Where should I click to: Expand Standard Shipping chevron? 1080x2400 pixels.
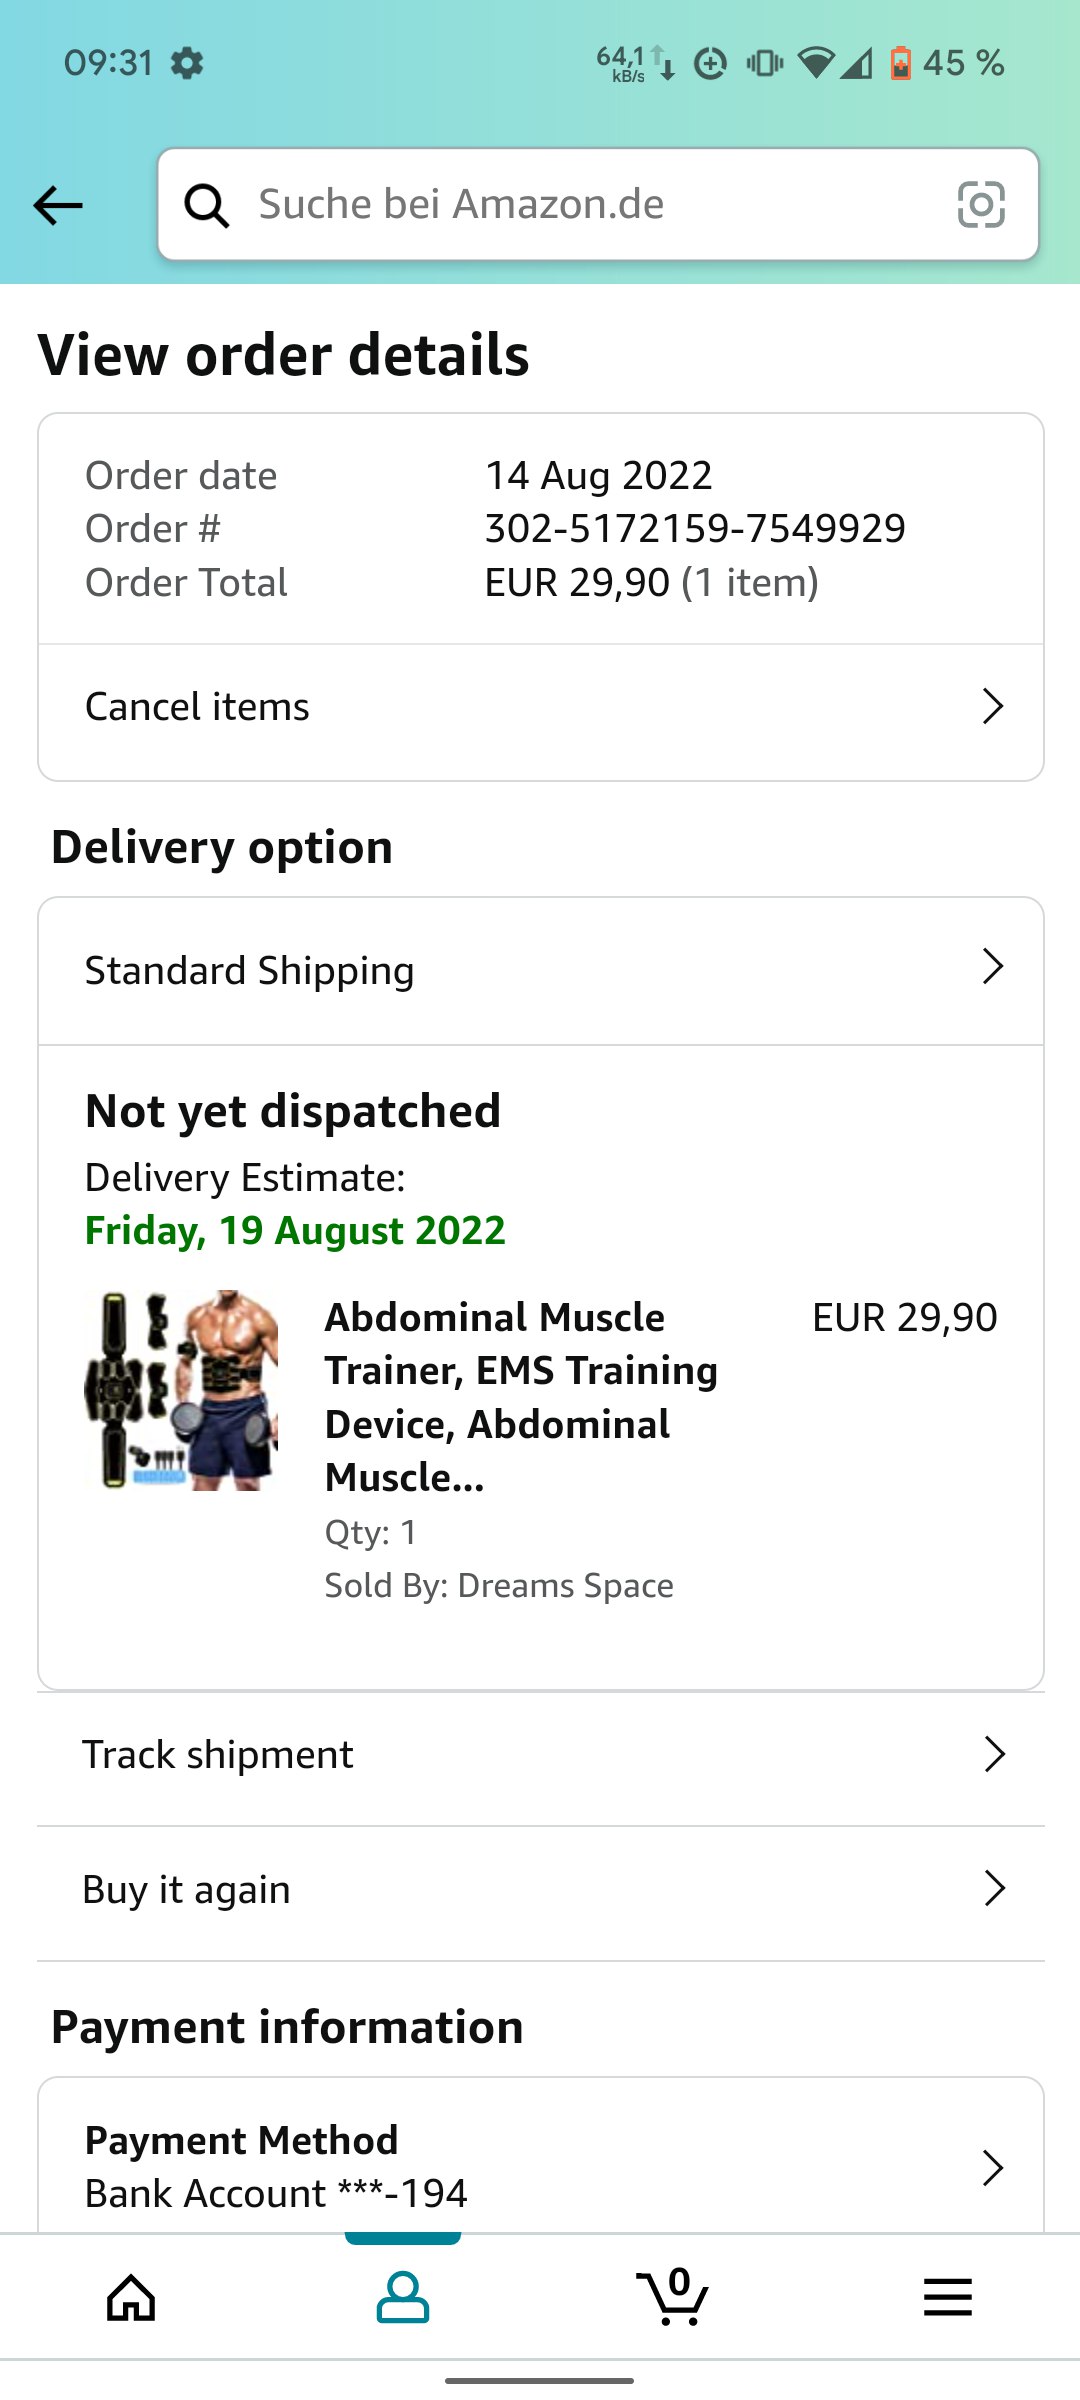point(992,967)
